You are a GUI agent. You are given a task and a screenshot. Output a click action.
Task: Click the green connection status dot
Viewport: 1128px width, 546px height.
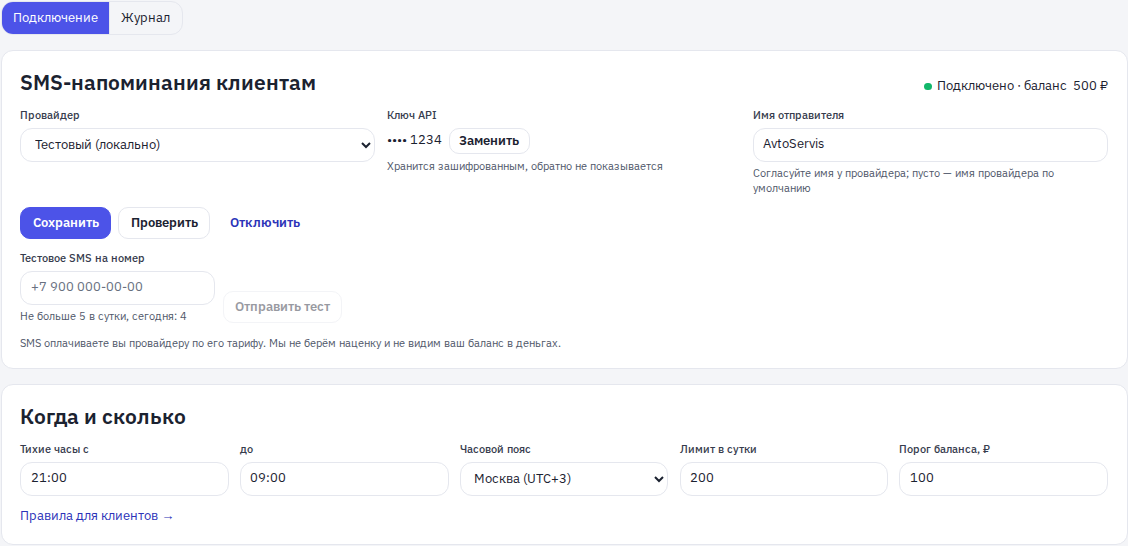(928, 86)
